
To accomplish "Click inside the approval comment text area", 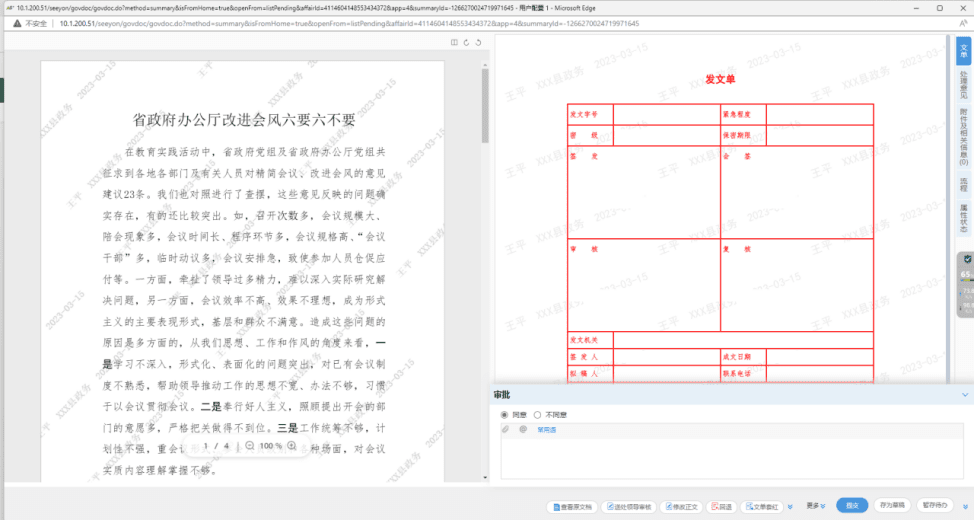I will click(x=732, y=458).
